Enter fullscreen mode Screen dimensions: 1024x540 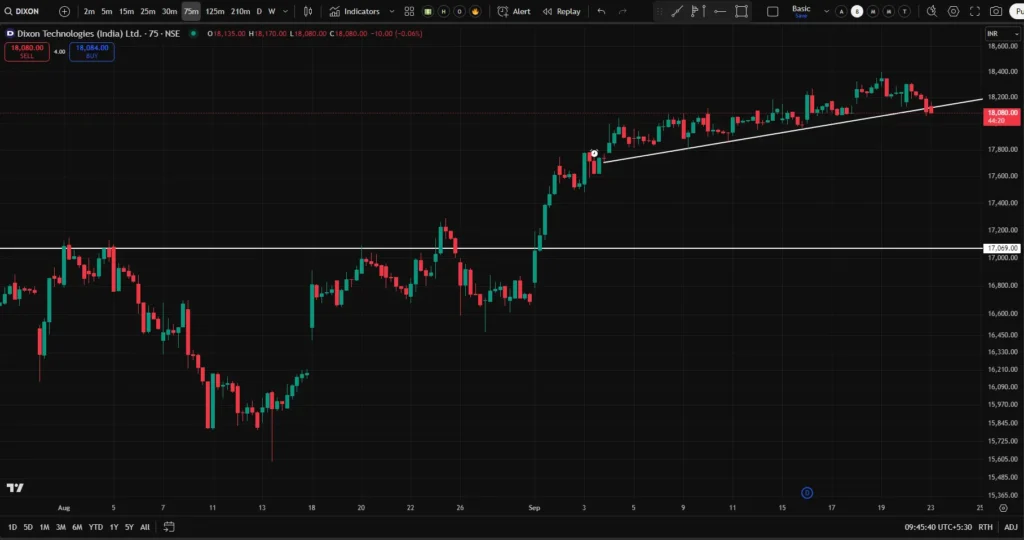coord(974,11)
